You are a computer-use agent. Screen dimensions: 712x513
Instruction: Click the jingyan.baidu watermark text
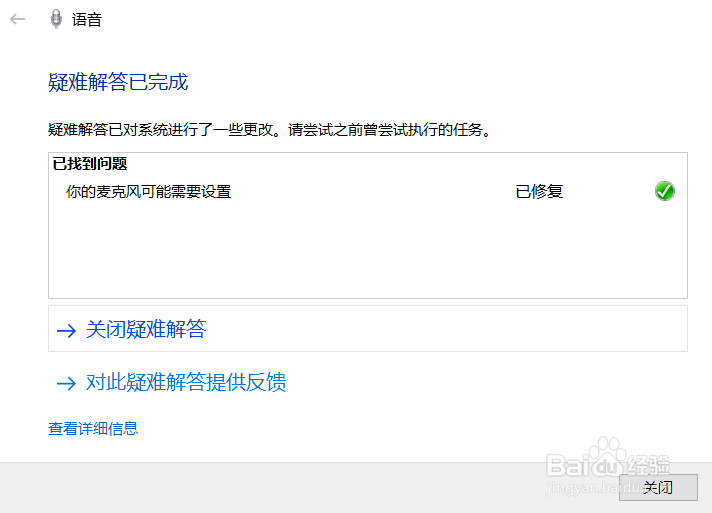(593, 488)
